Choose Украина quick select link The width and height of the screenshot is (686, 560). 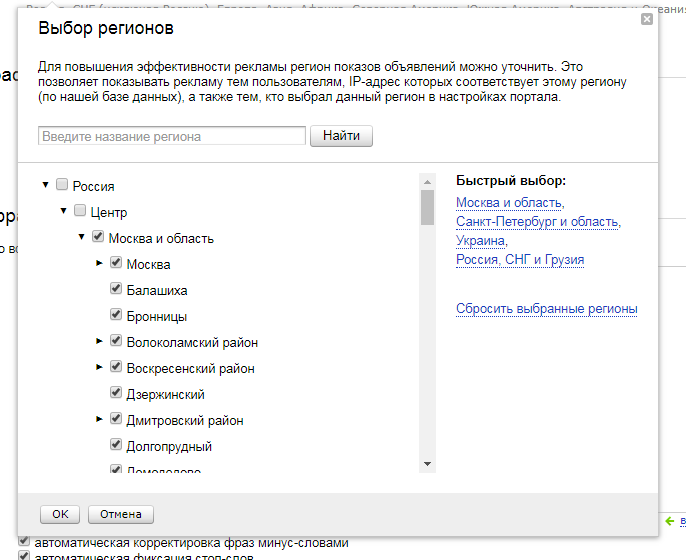coord(480,241)
